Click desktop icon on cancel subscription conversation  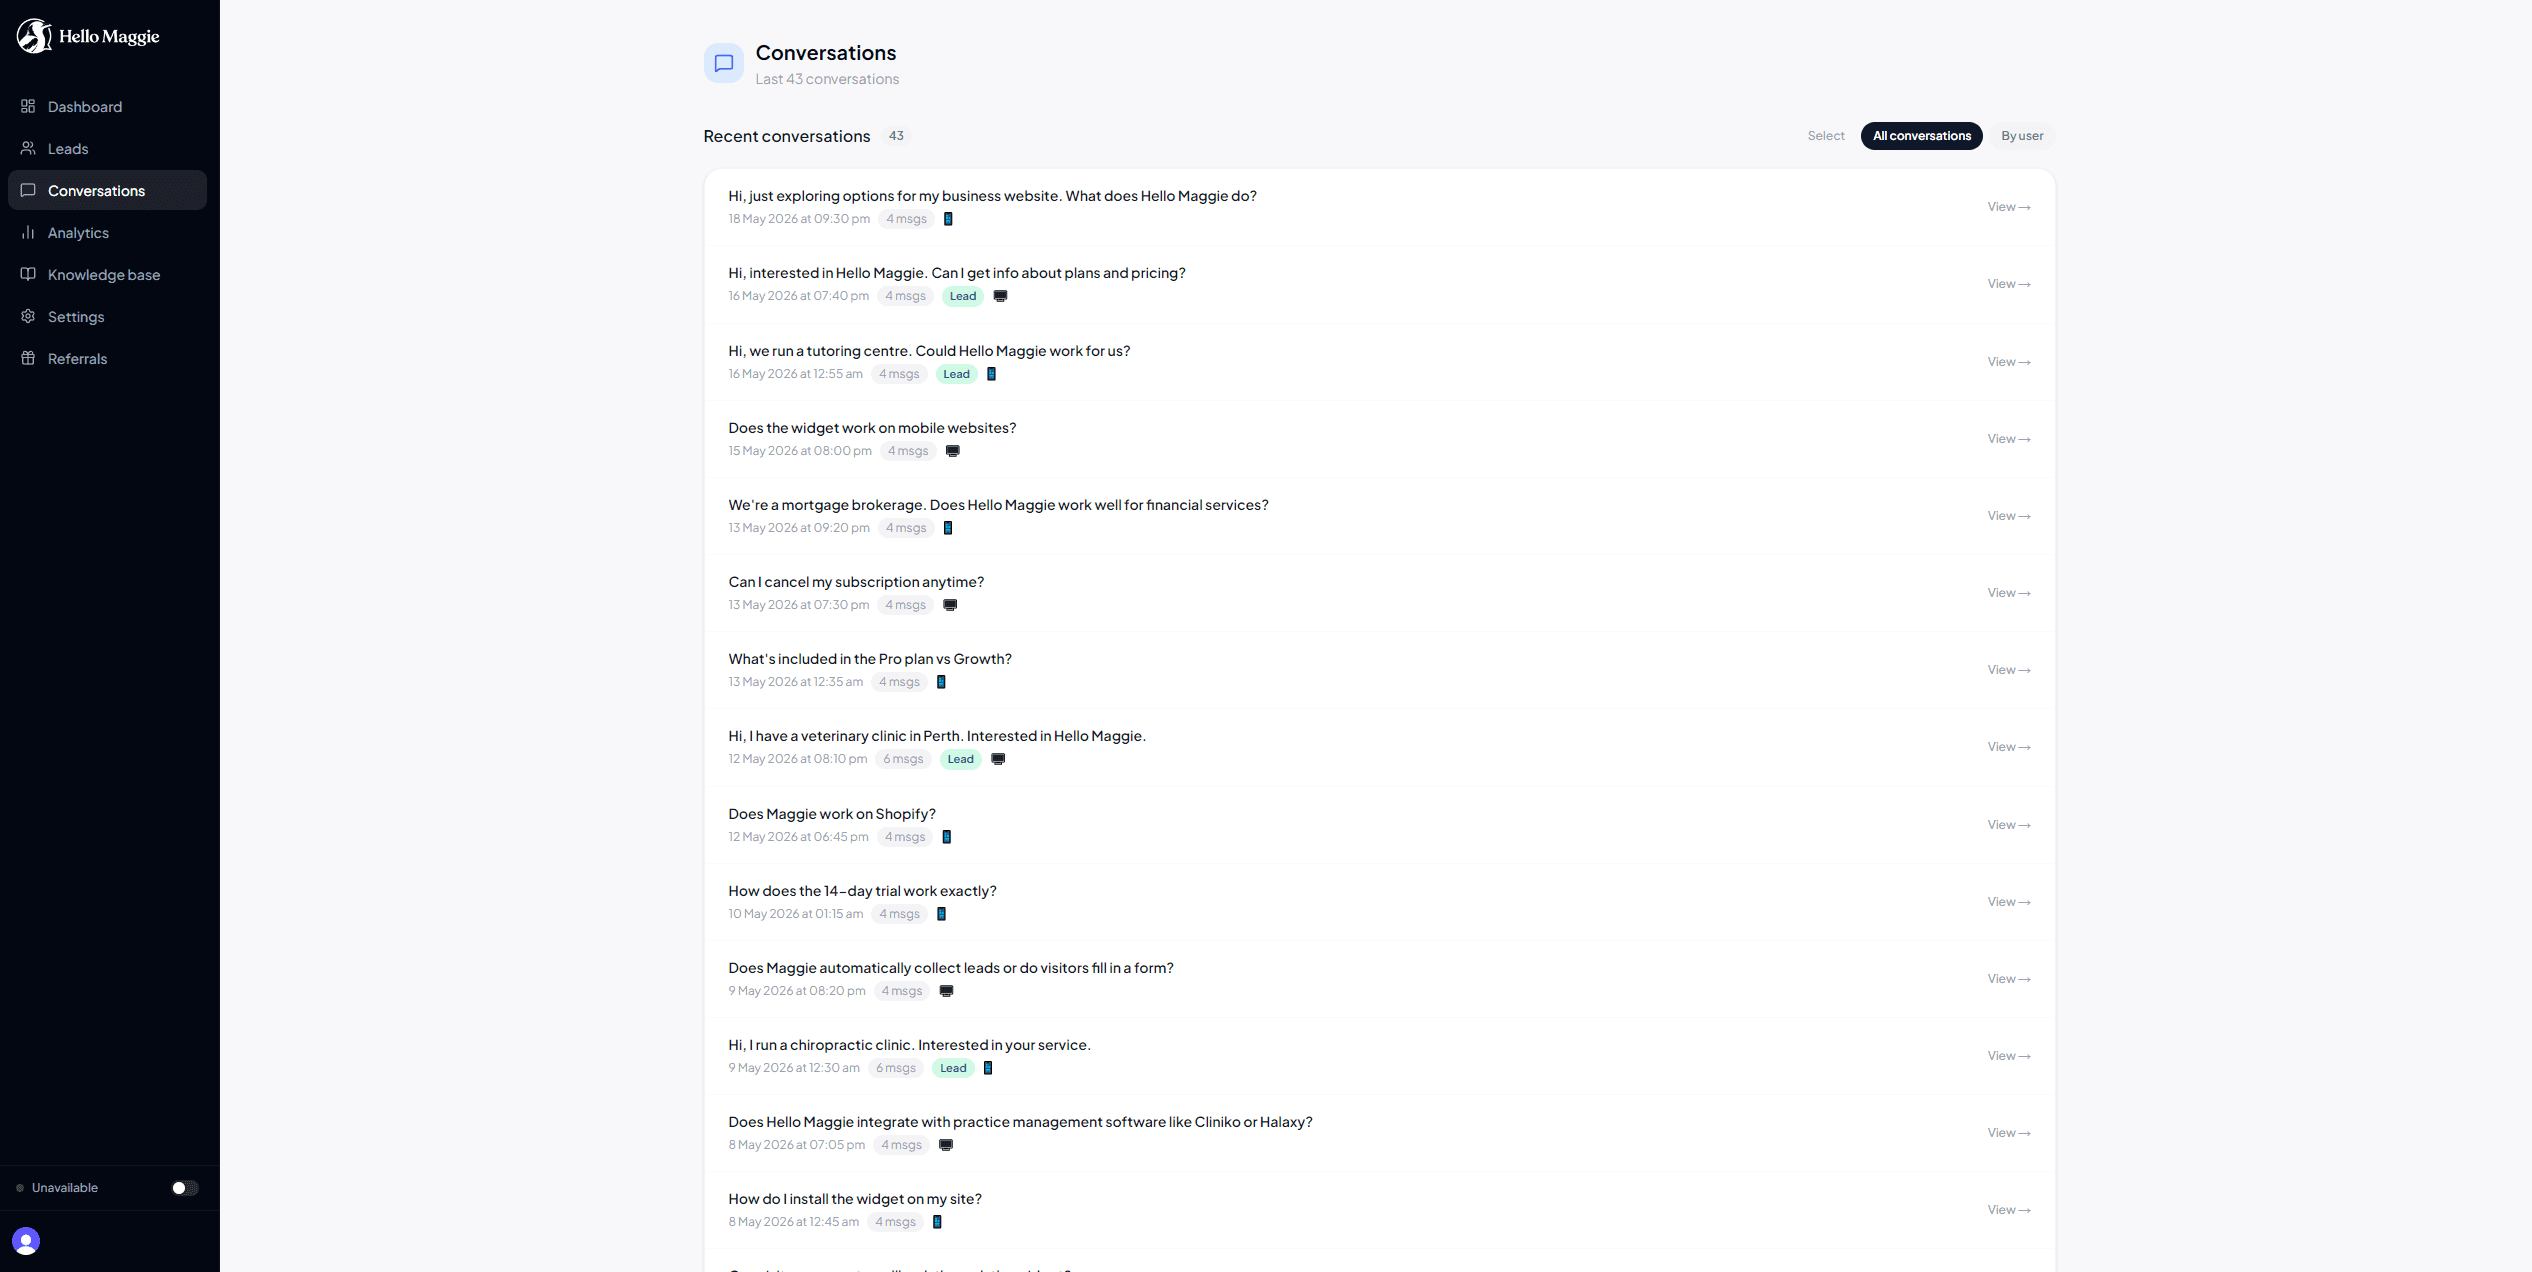pyautogui.click(x=950, y=605)
